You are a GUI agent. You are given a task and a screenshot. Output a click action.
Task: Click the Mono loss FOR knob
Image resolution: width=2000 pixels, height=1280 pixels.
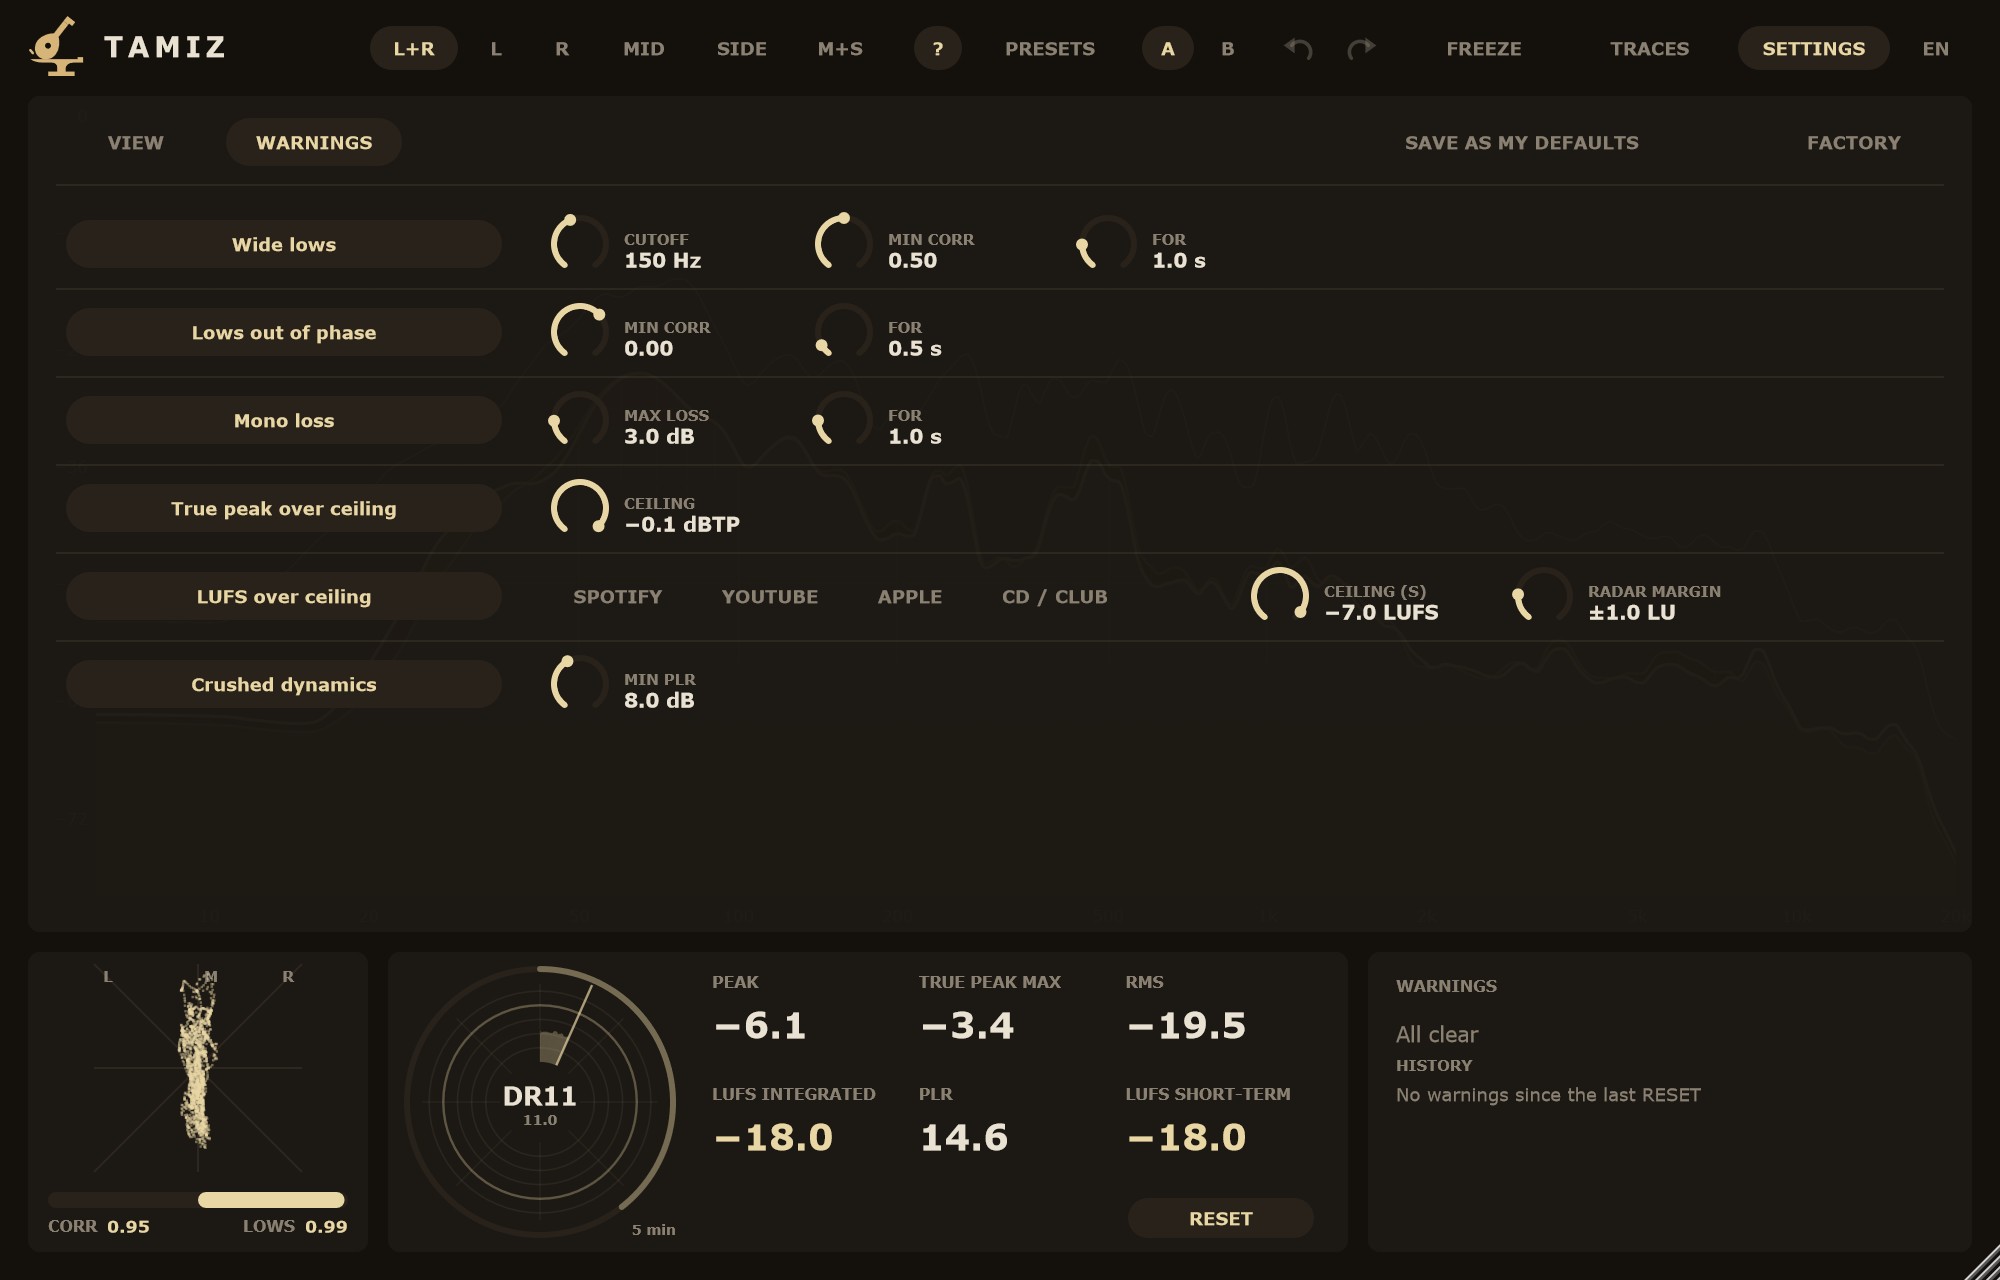[x=844, y=420]
